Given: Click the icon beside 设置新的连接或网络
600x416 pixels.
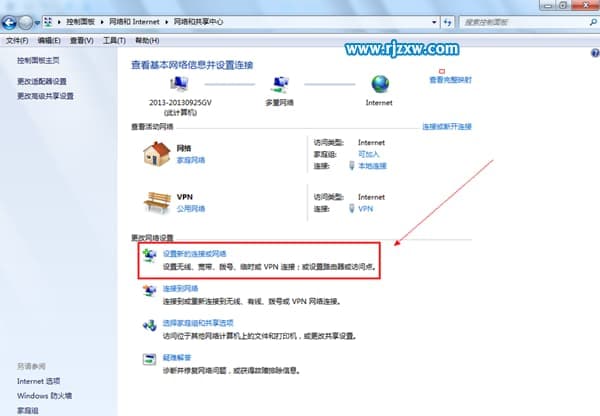Looking at the screenshot, I should (x=149, y=255).
